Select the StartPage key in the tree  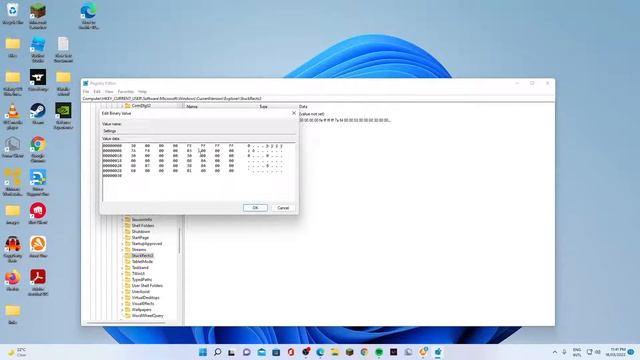coord(140,238)
